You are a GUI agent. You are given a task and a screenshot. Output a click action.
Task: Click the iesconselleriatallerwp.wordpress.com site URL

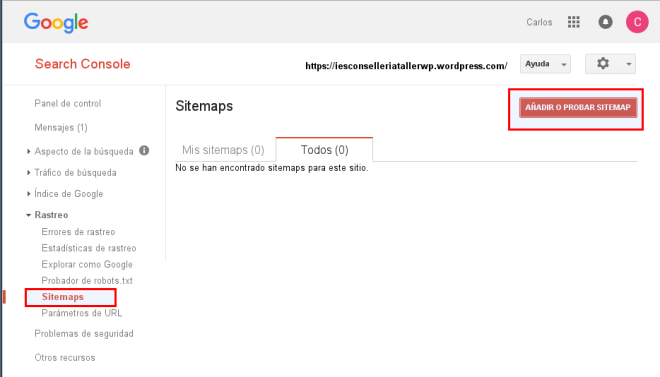pyautogui.click(x=406, y=66)
